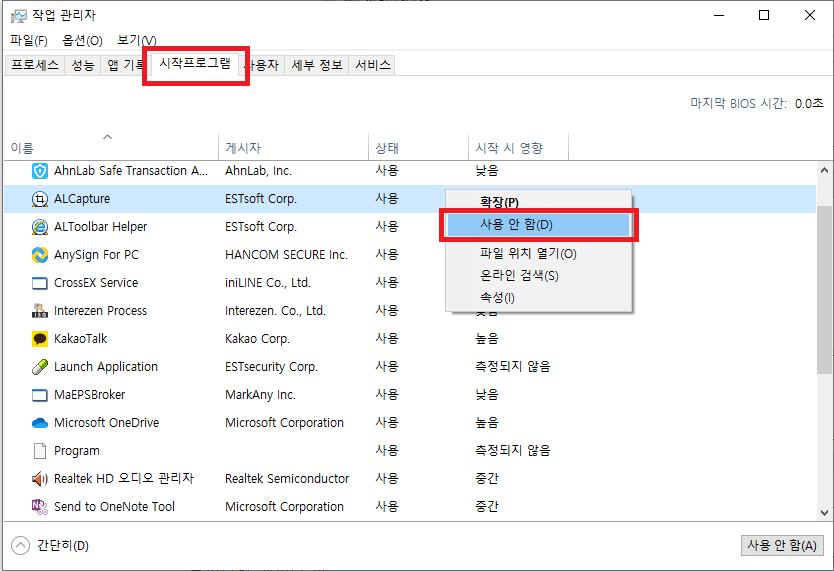834x571 pixels.
Task: Click publisher MarkAny Inc.
Action: pos(260,395)
